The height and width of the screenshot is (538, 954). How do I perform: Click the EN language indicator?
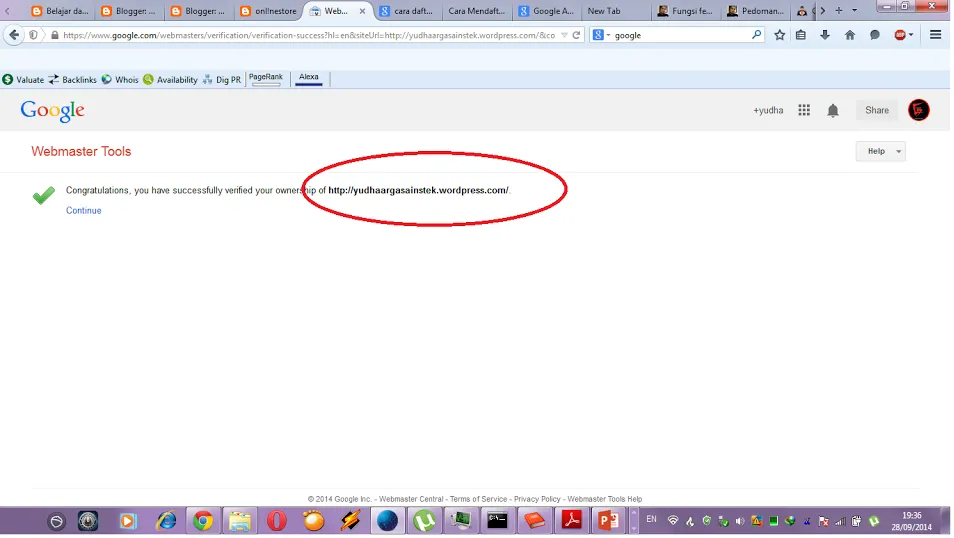[x=651, y=519]
